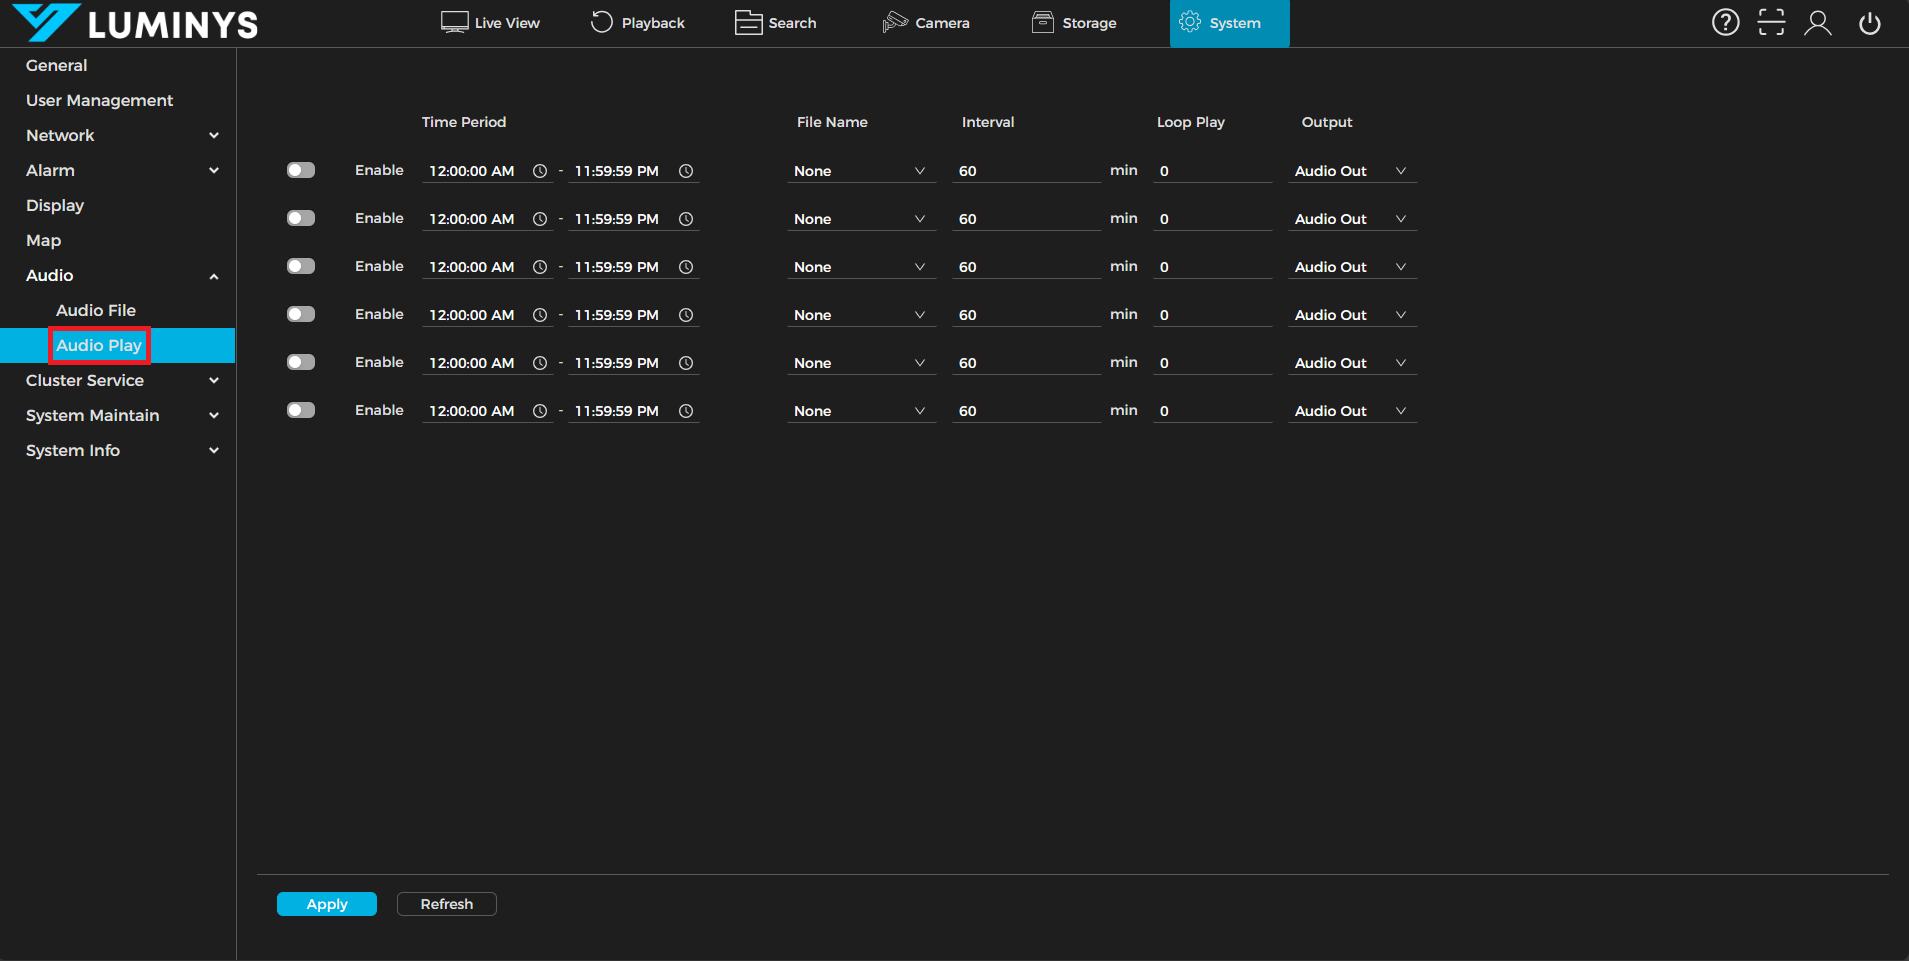This screenshot has width=1909, height=961.
Task: Click the Interval field in first row
Action: point(1025,171)
